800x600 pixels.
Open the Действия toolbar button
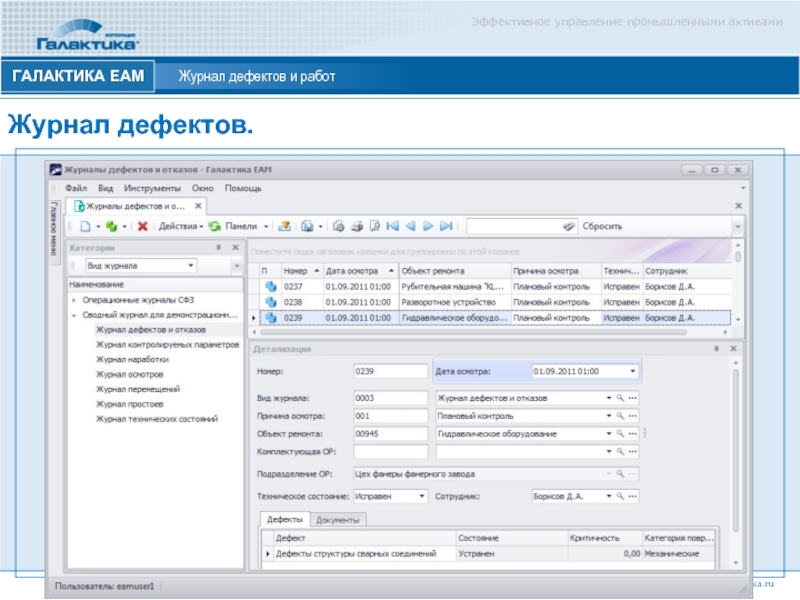[x=181, y=226]
